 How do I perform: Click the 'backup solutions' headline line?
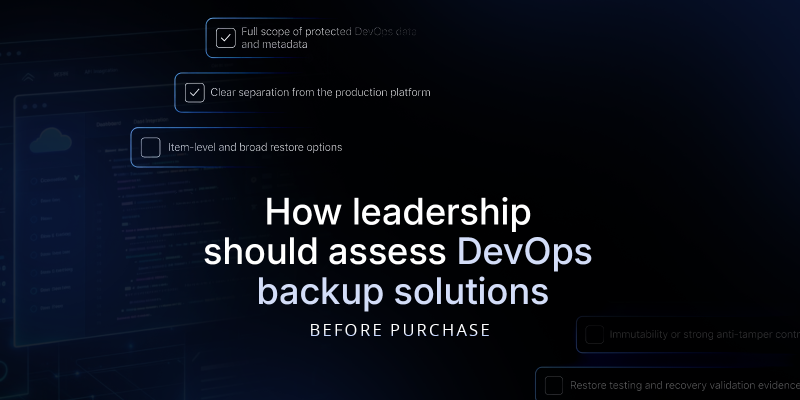coord(403,291)
